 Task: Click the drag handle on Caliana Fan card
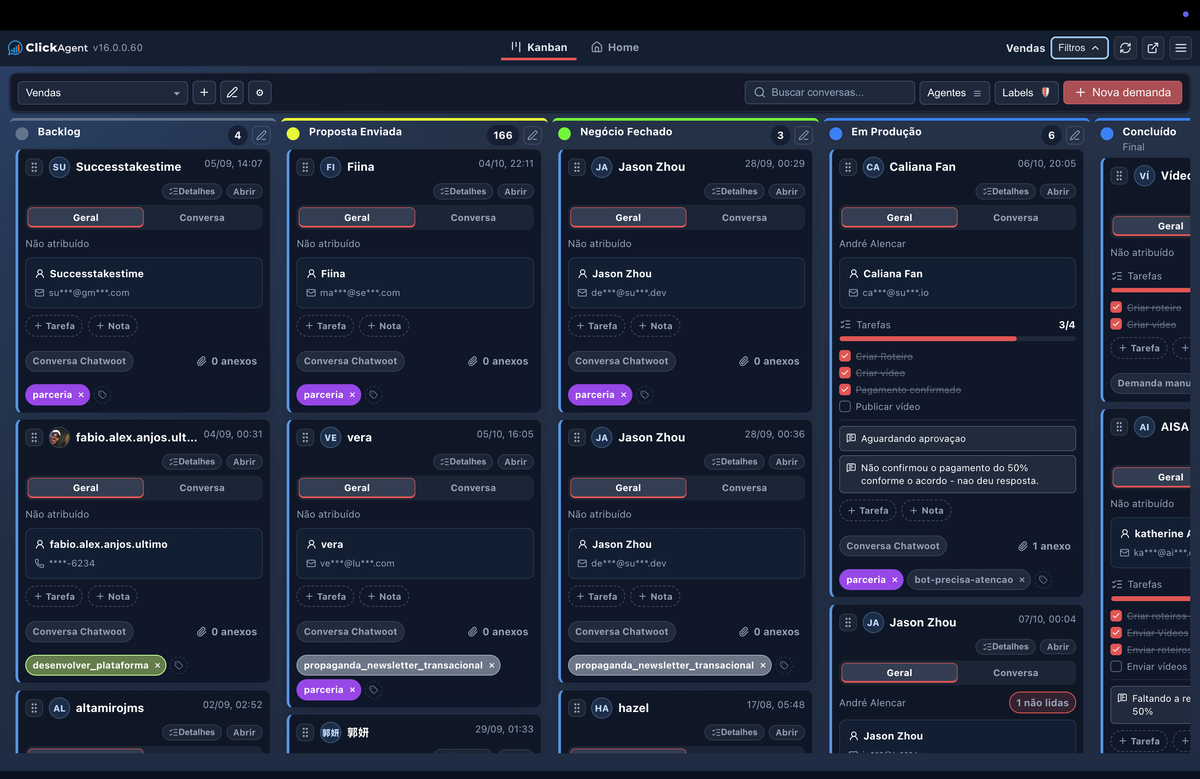click(x=848, y=167)
